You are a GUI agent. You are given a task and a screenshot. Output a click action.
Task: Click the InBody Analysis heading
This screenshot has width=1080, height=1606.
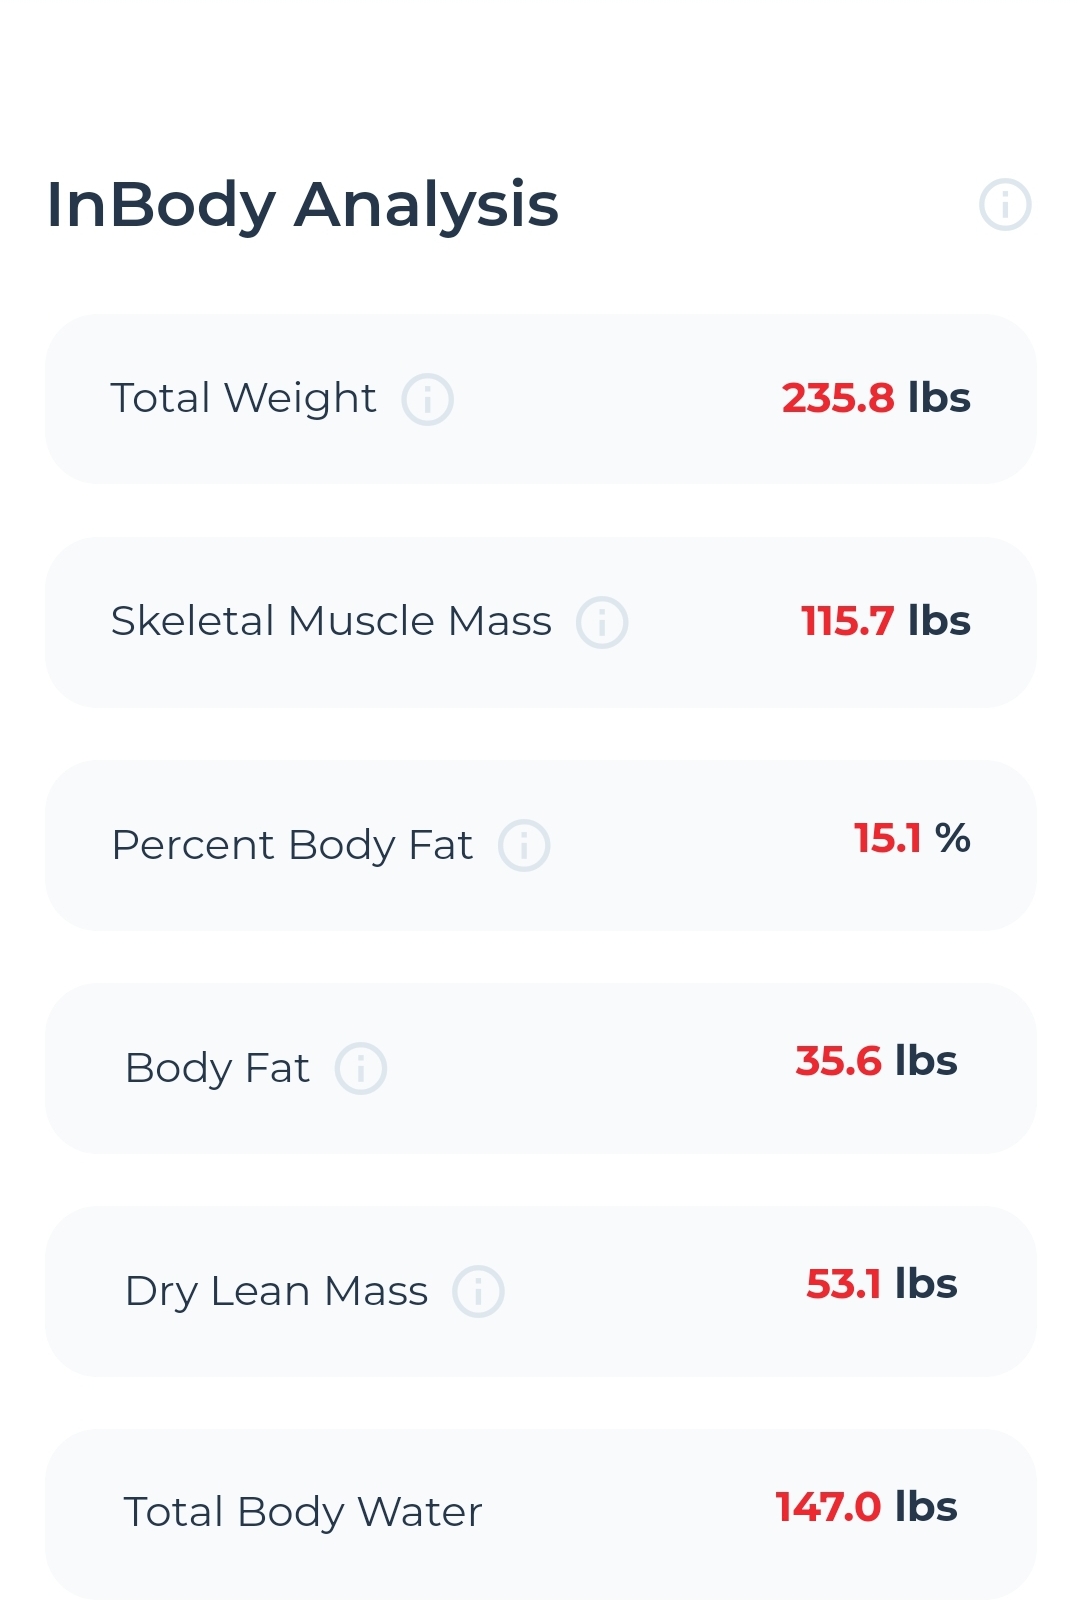click(302, 205)
